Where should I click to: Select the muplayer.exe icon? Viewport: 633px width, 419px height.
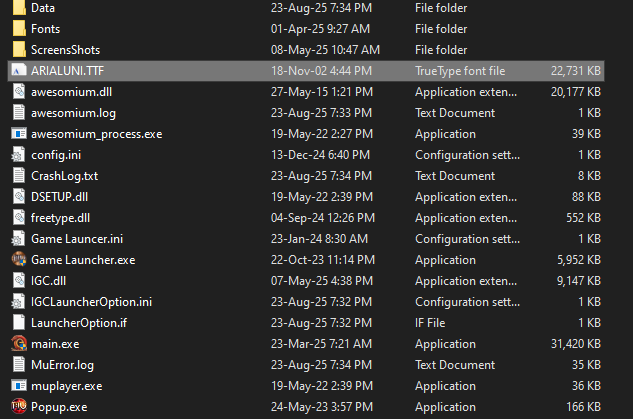click(19, 385)
